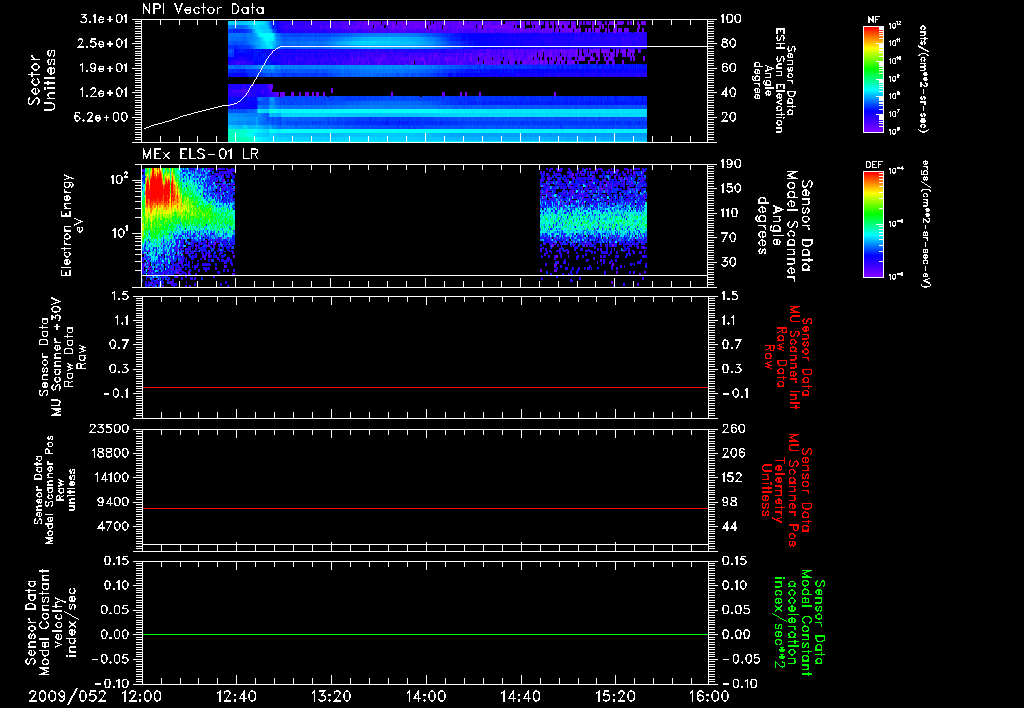Click the 13:20 time tick label

click(x=331, y=696)
